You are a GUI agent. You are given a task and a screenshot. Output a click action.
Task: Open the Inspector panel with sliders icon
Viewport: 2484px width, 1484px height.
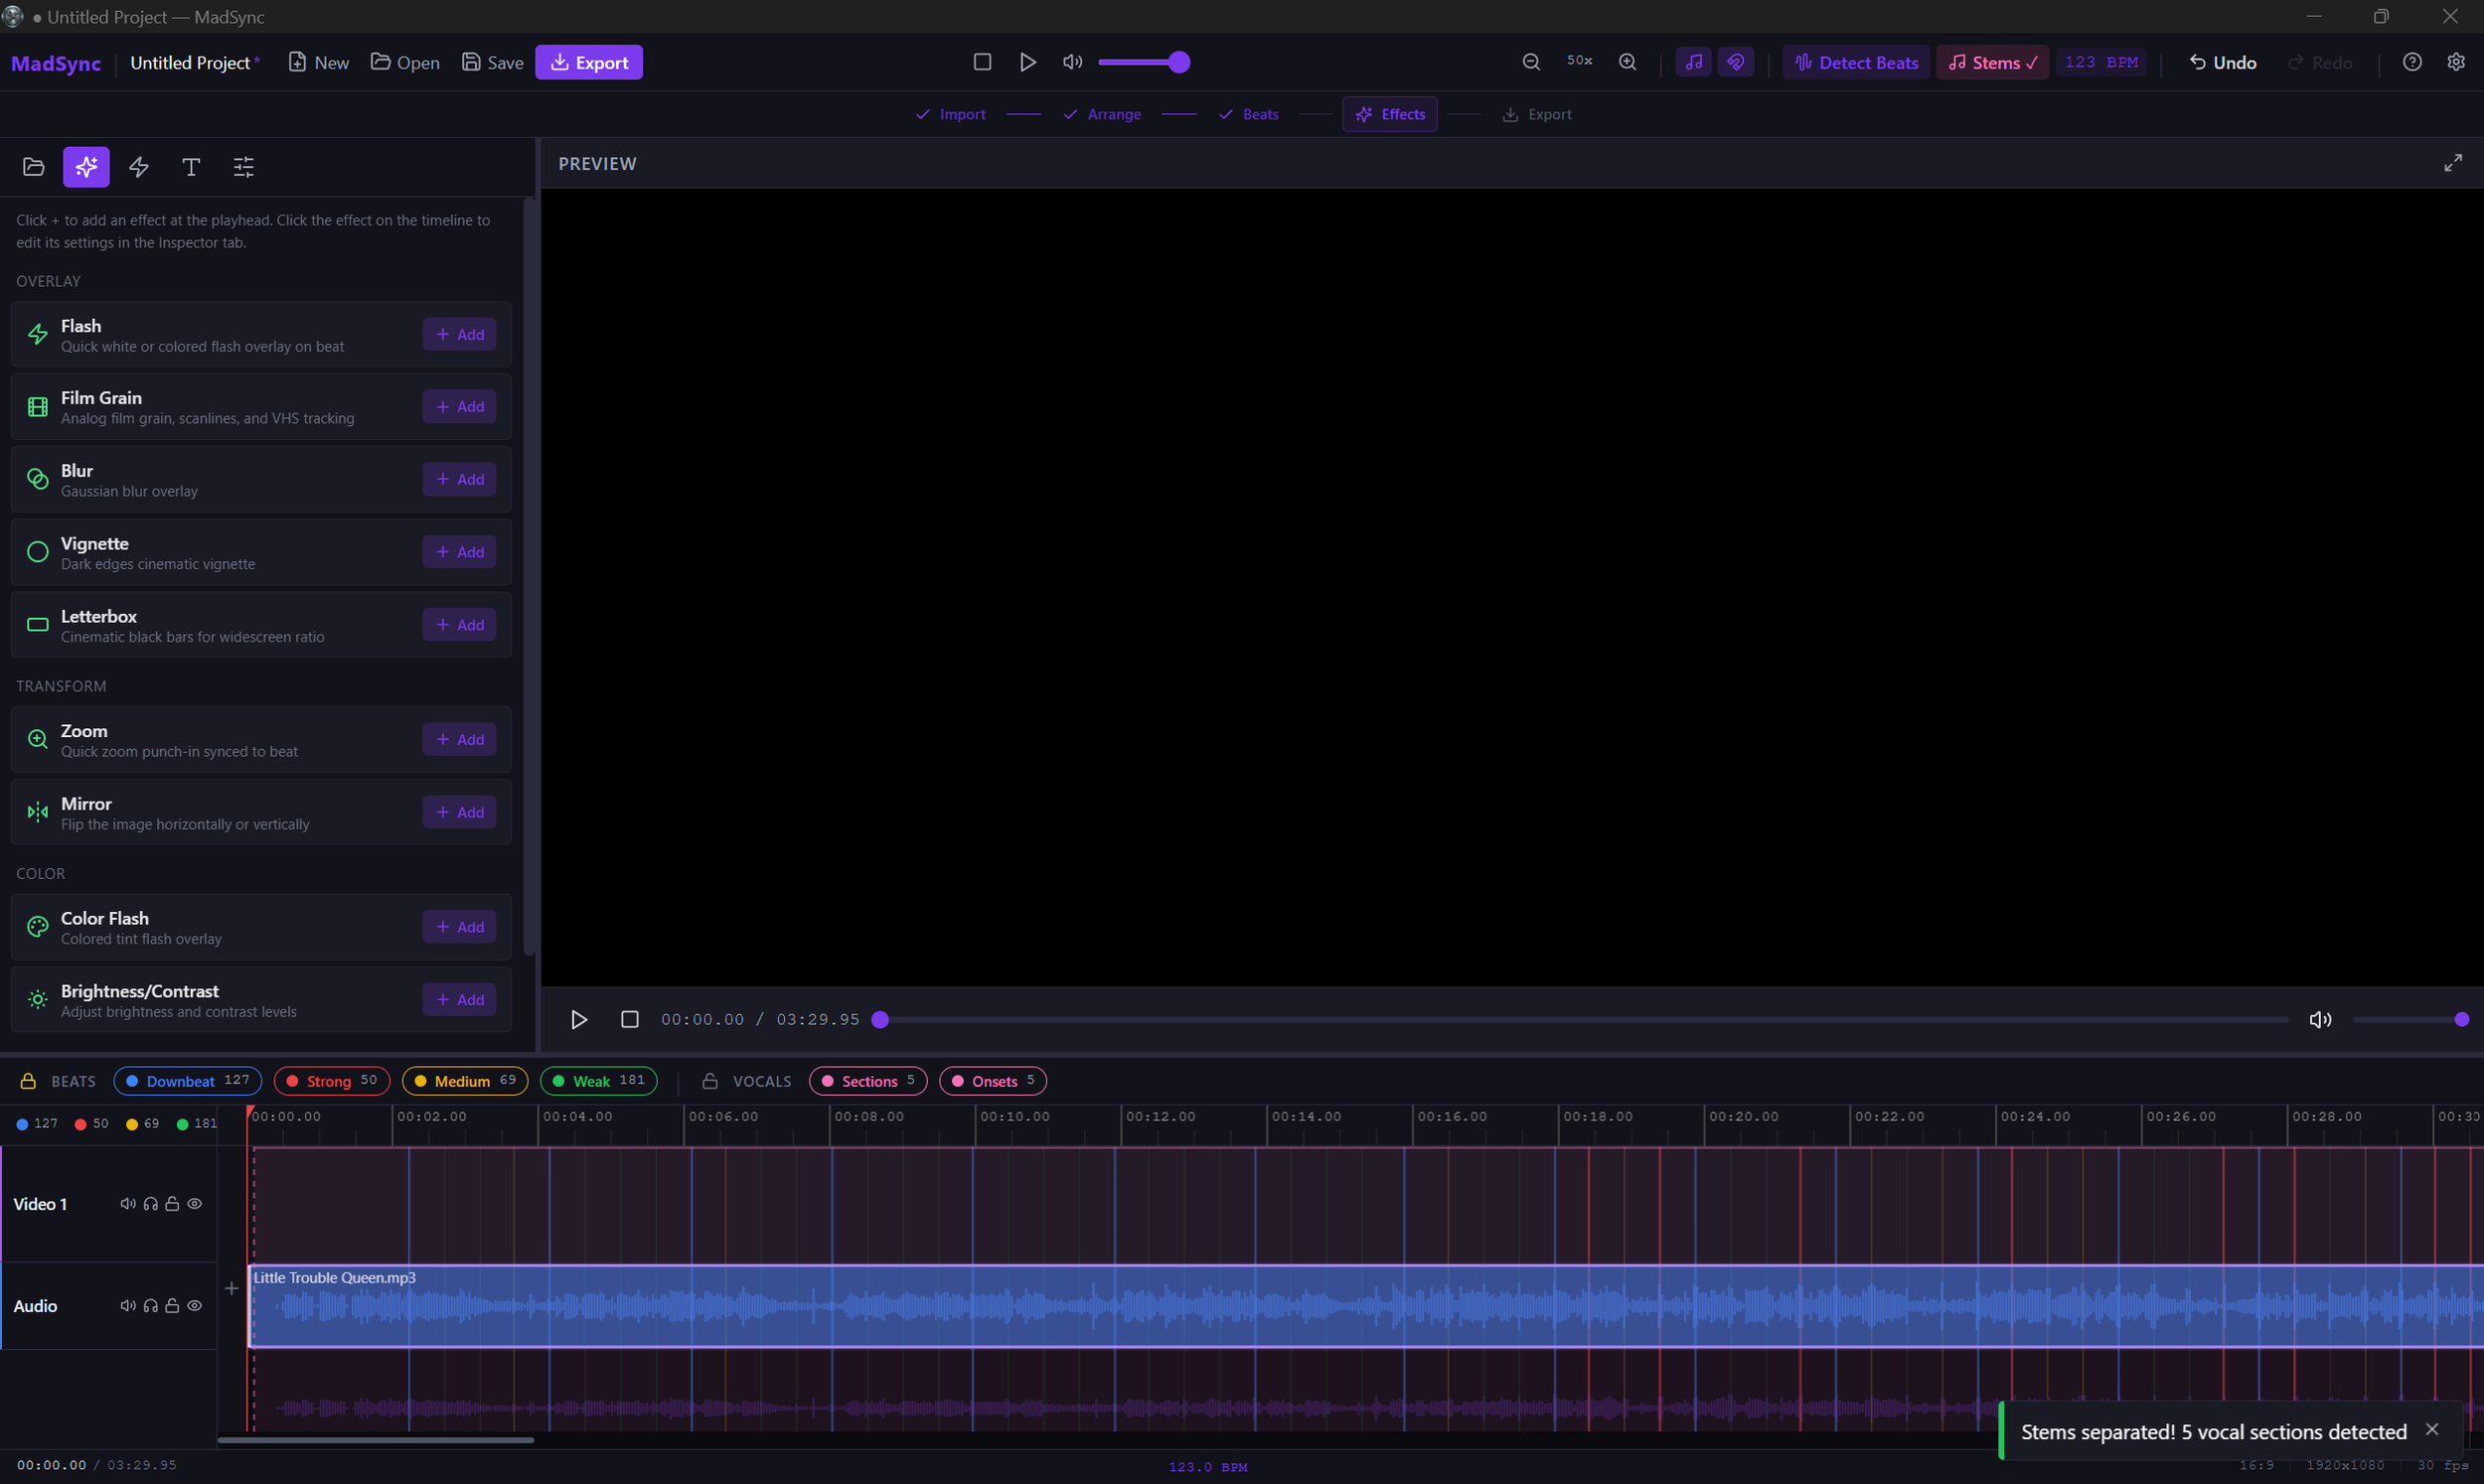click(x=242, y=167)
